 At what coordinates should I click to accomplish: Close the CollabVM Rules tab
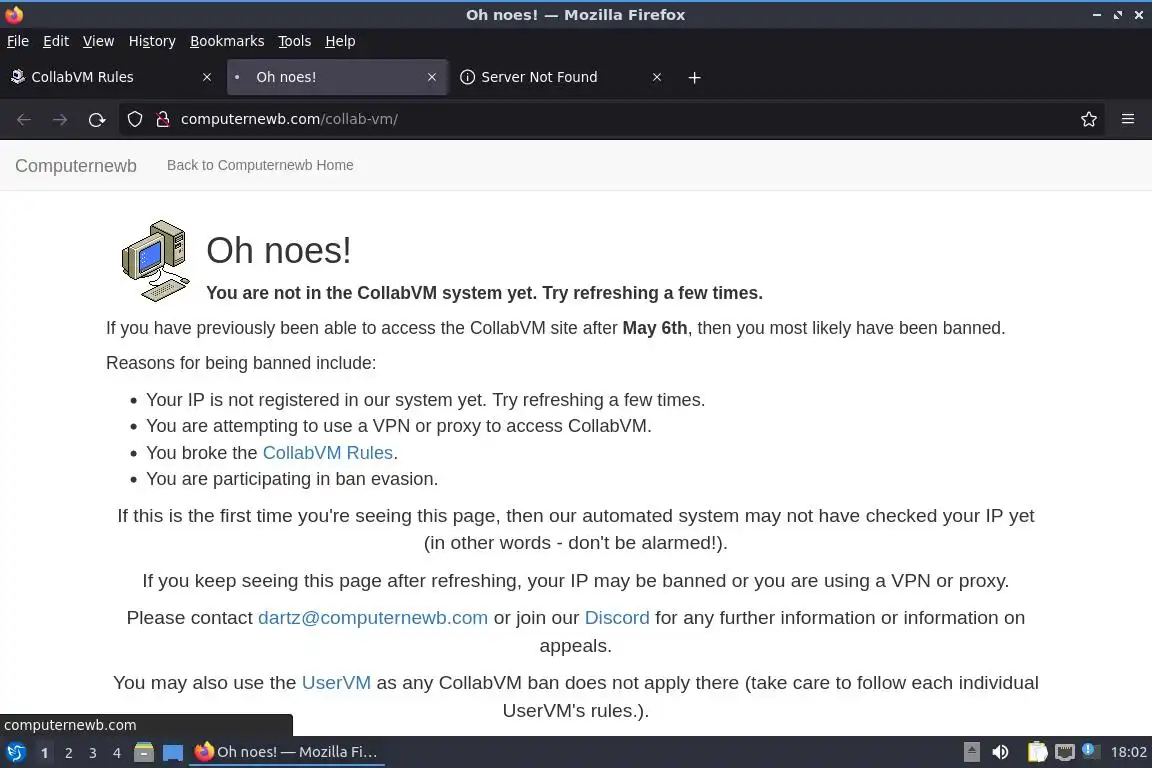click(207, 77)
